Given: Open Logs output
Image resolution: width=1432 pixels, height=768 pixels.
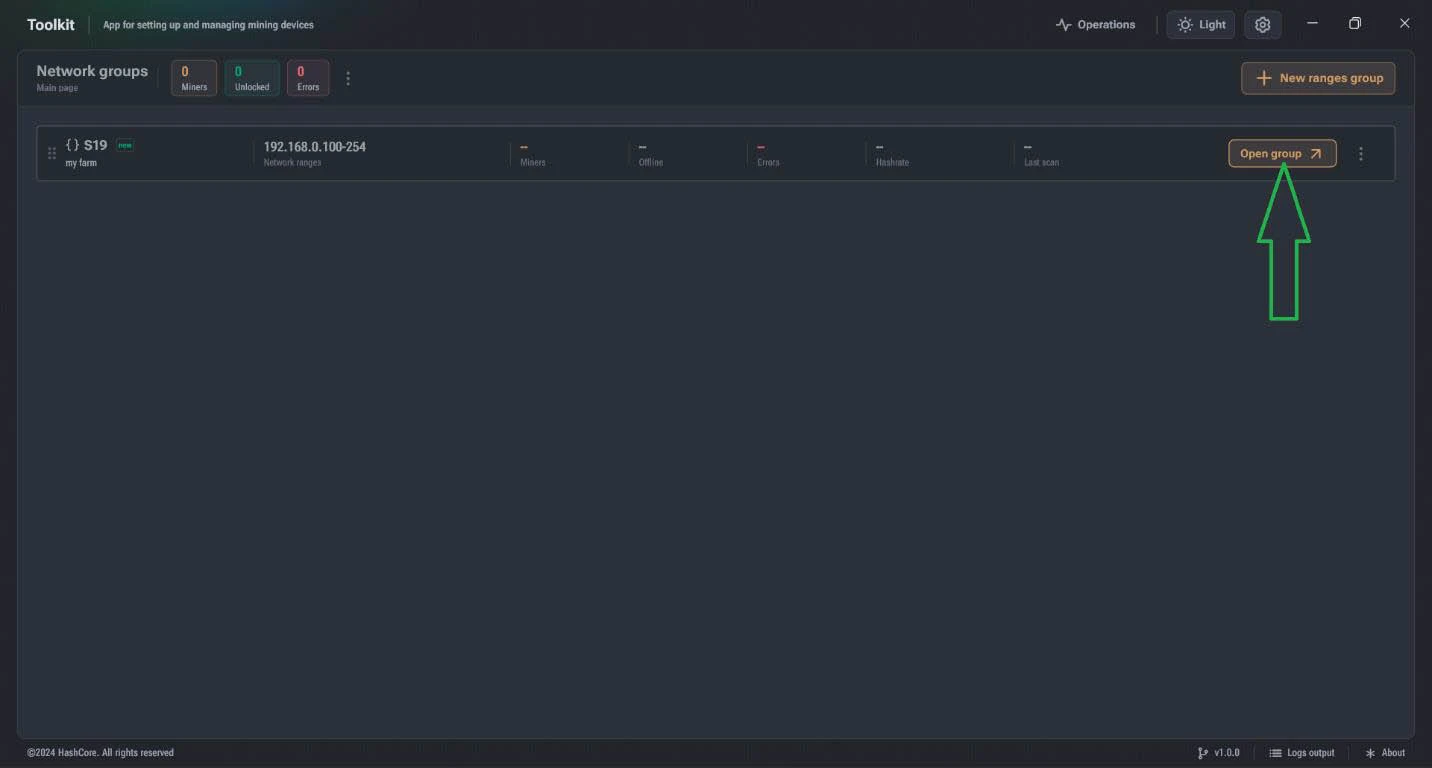Looking at the screenshot, I should coord(1302,753).
